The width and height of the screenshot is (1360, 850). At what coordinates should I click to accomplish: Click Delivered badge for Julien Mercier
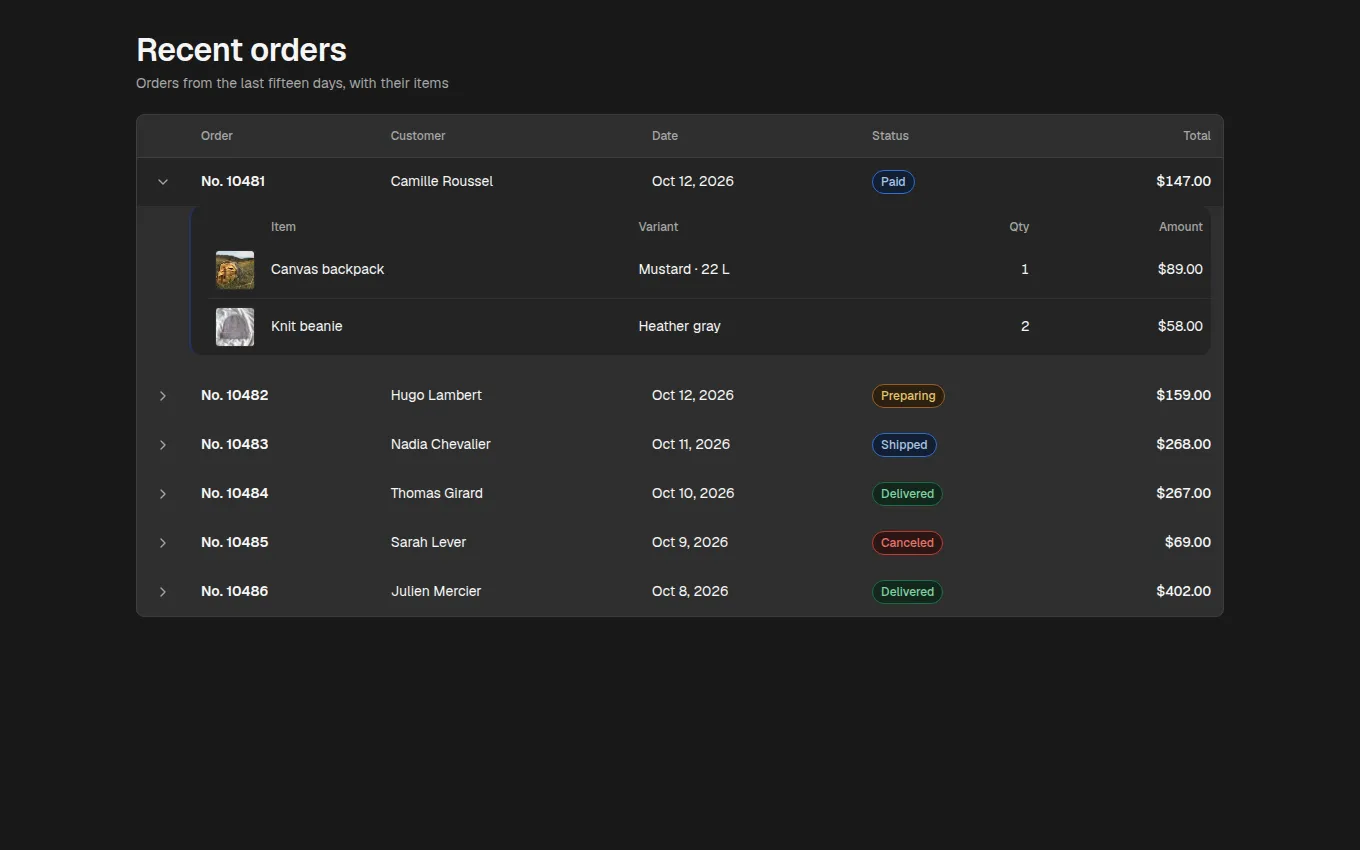[x=907, y=592]
